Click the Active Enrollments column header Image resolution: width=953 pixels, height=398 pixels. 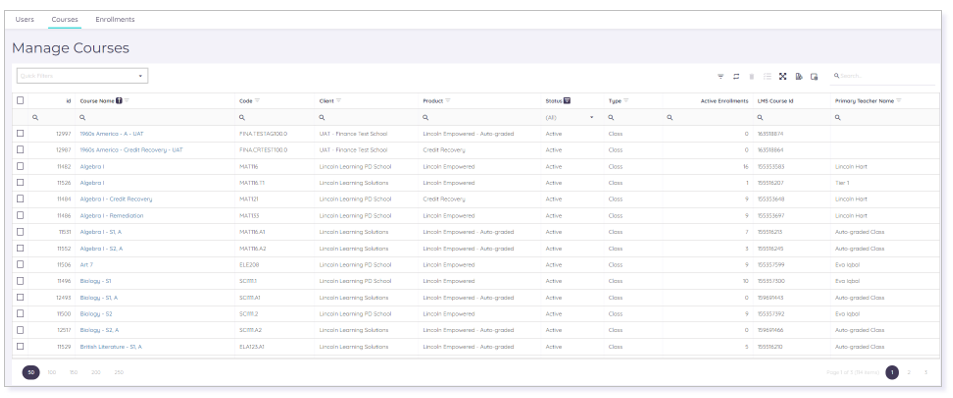coord(724,101)
